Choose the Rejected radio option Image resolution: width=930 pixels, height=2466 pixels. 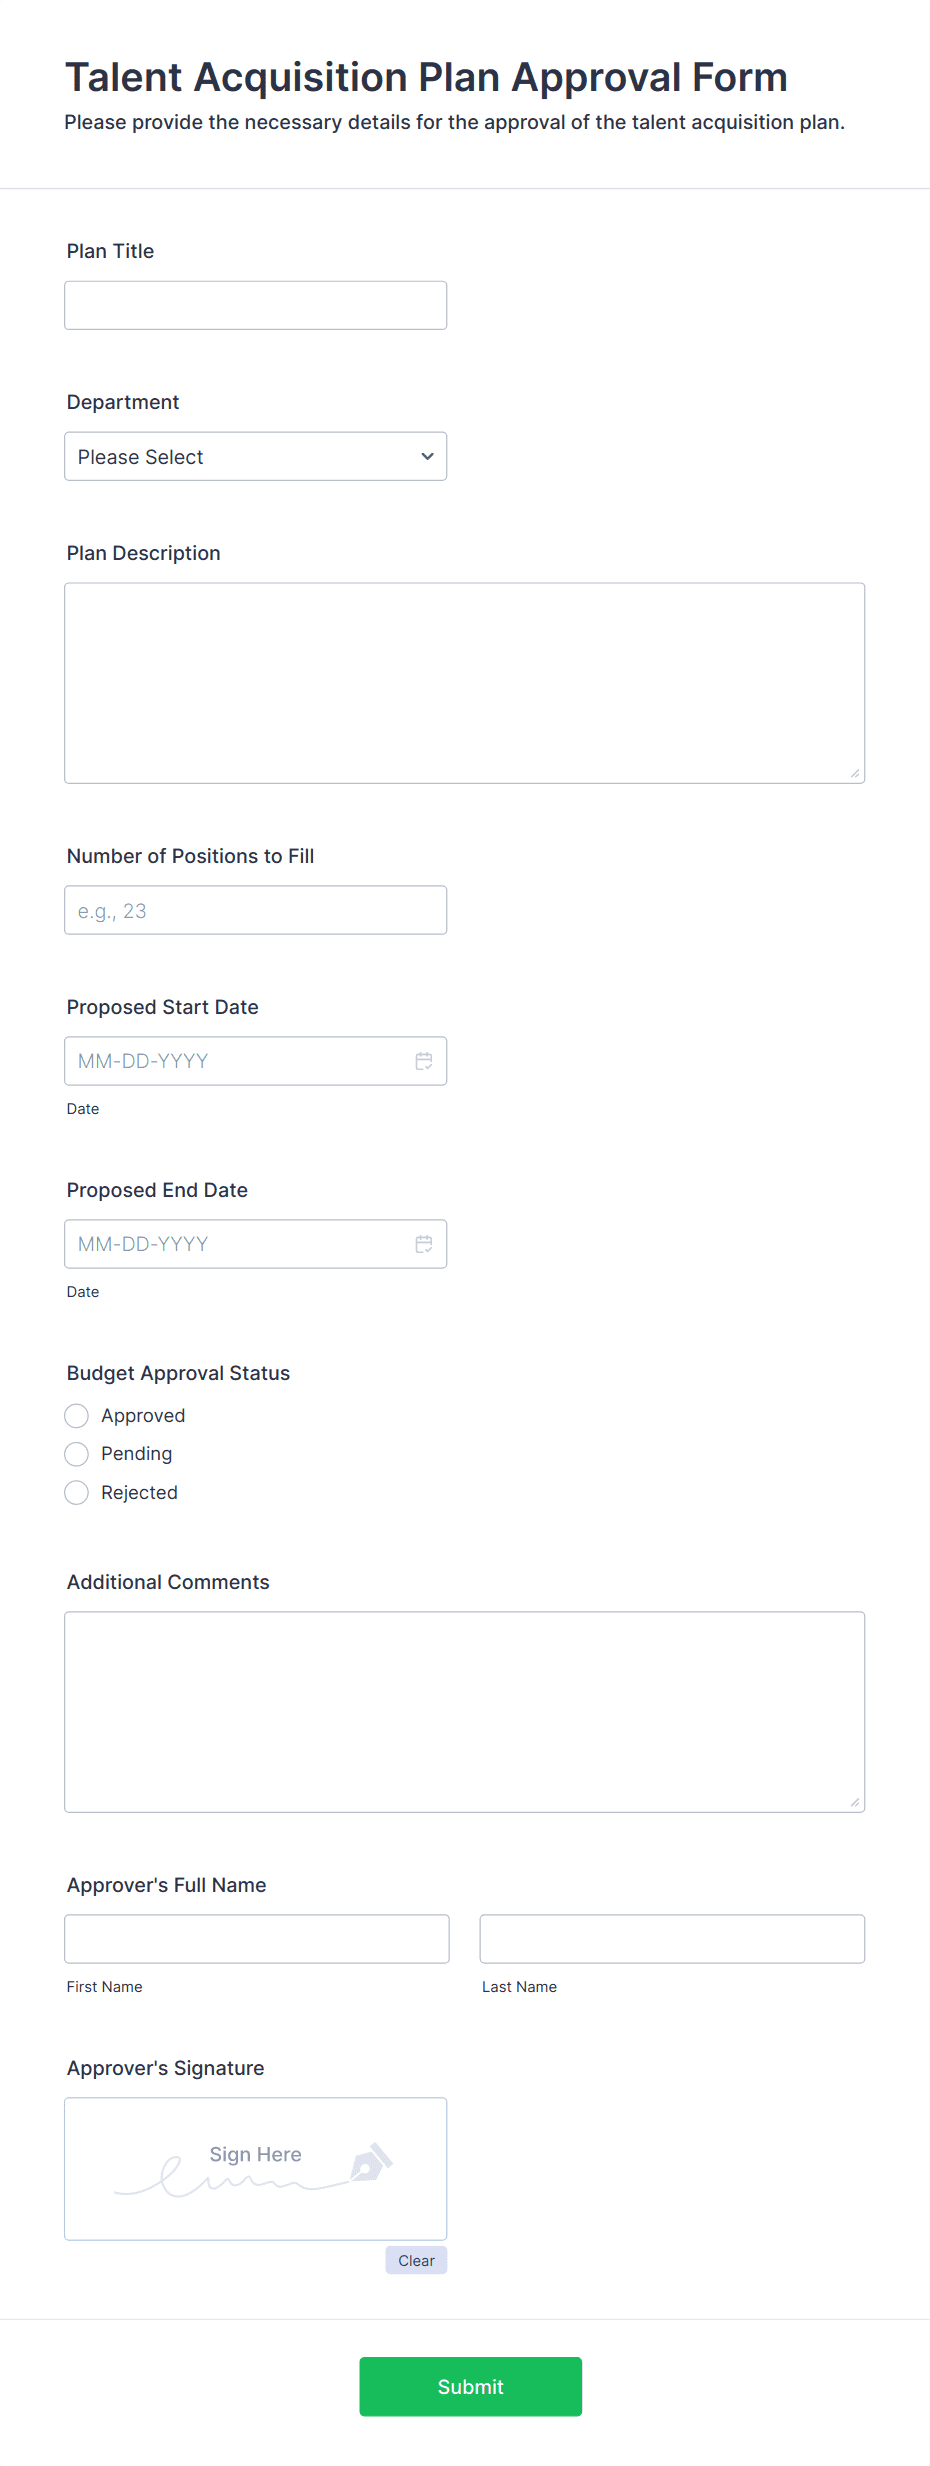click(x=77, y=1493)
